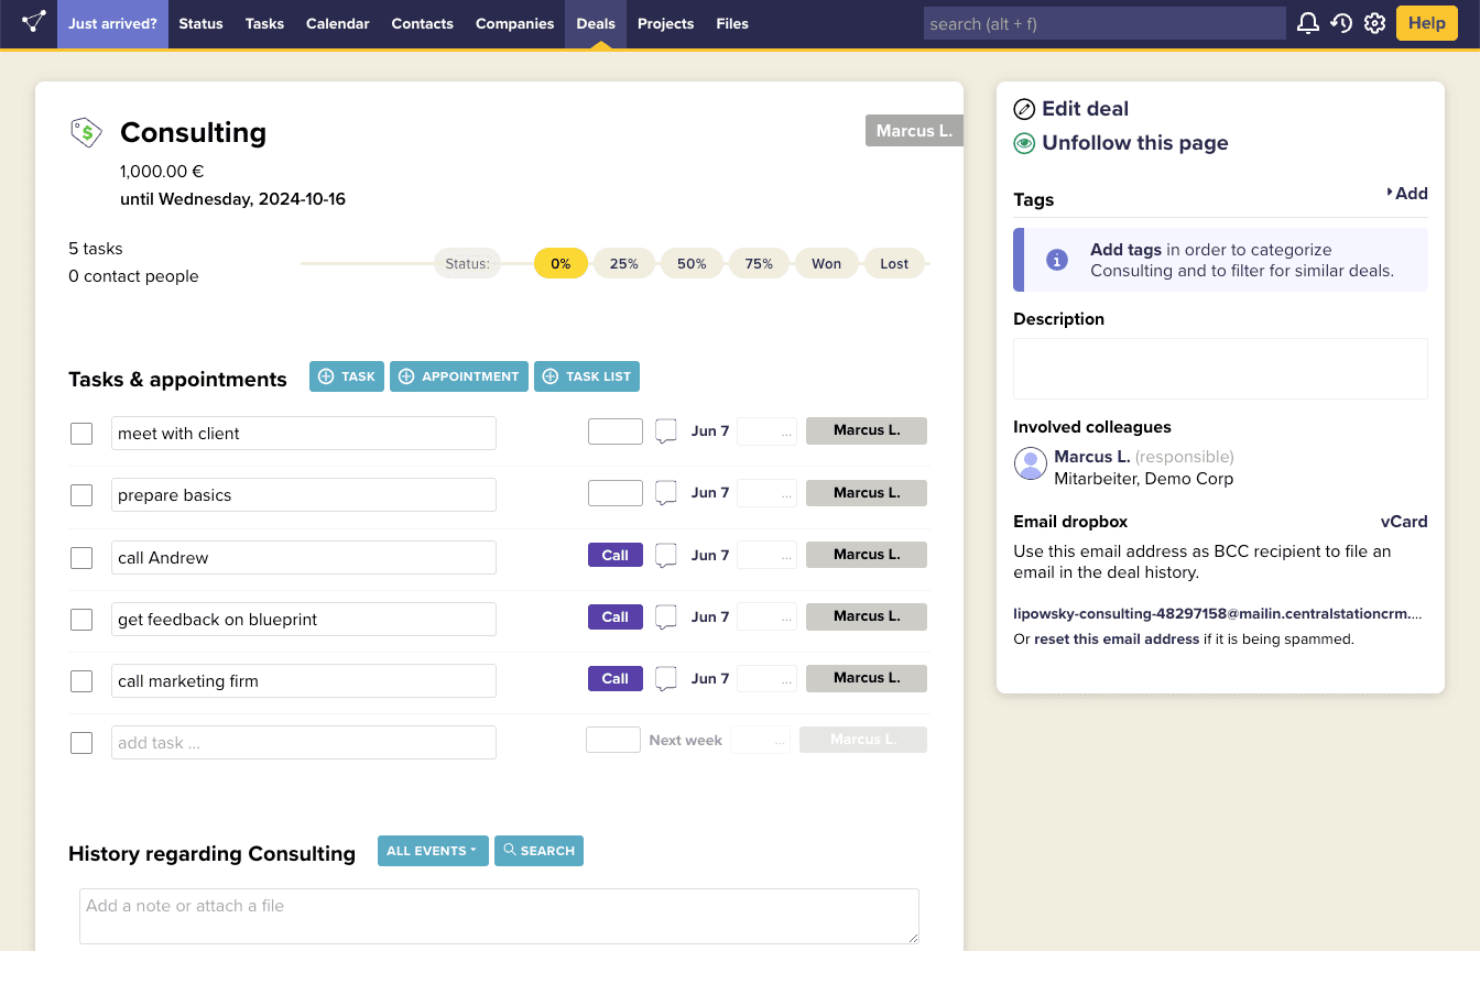
Task: Tick the checkbox for 'get feedback on blueprint'
Action: [x=81, y=619]
